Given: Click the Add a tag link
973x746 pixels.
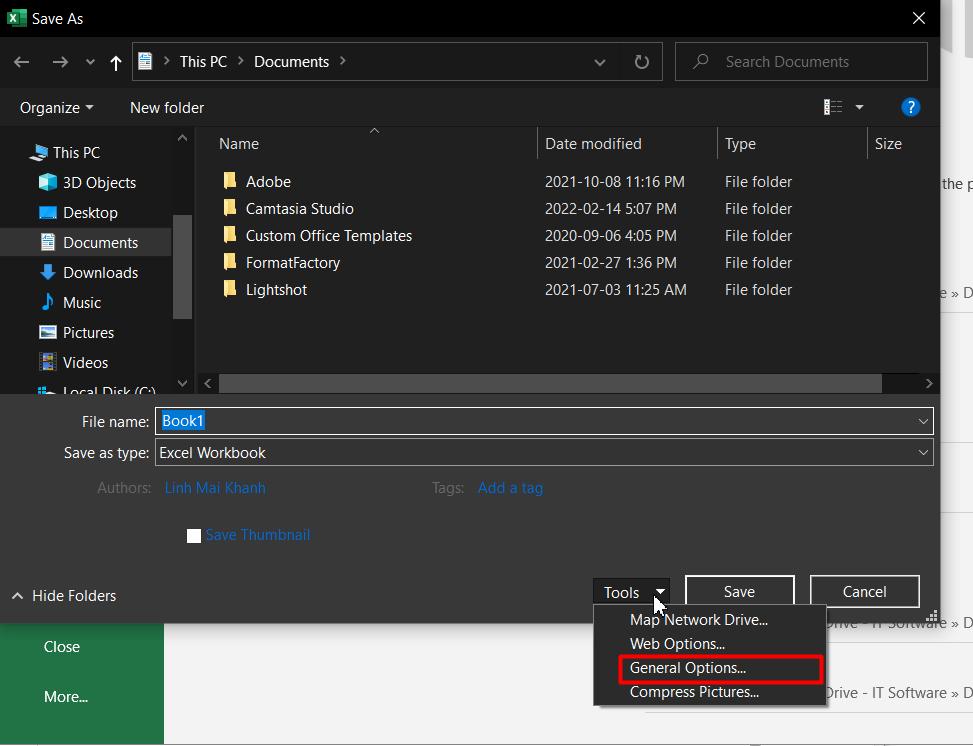Looking at the screenshot, I should tap(510, 487).
